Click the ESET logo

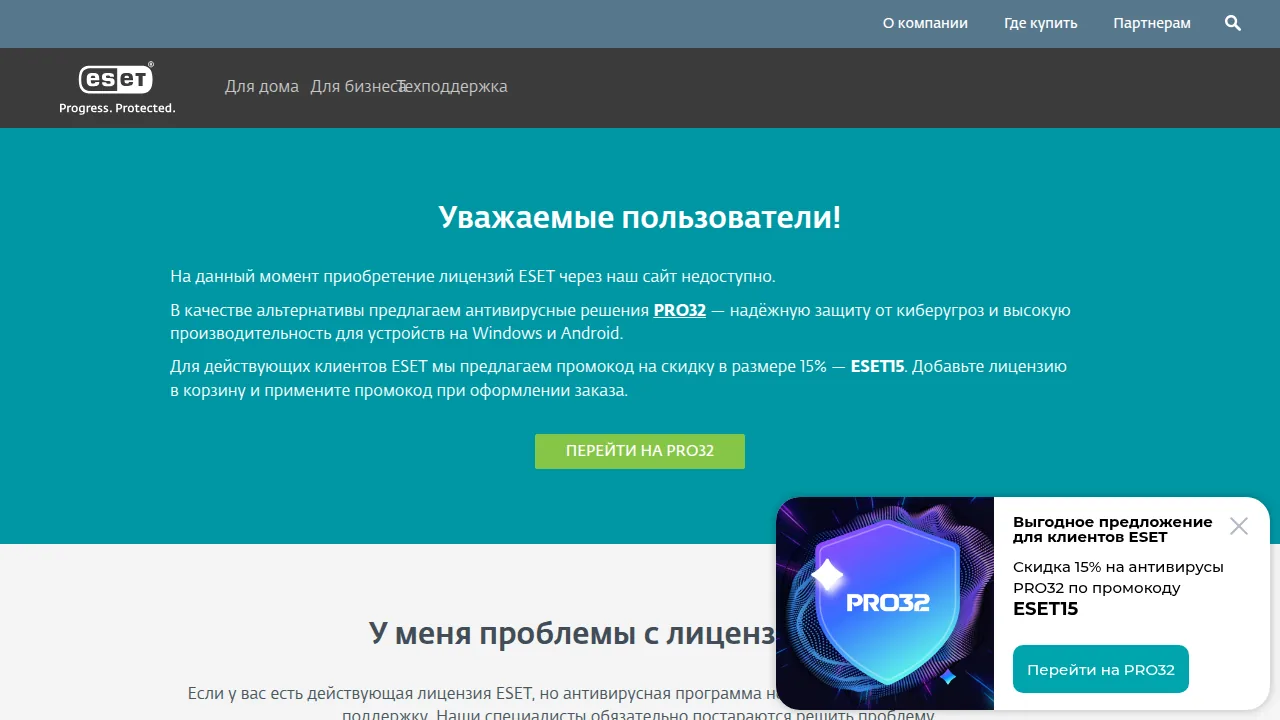[x=117, y=88]
